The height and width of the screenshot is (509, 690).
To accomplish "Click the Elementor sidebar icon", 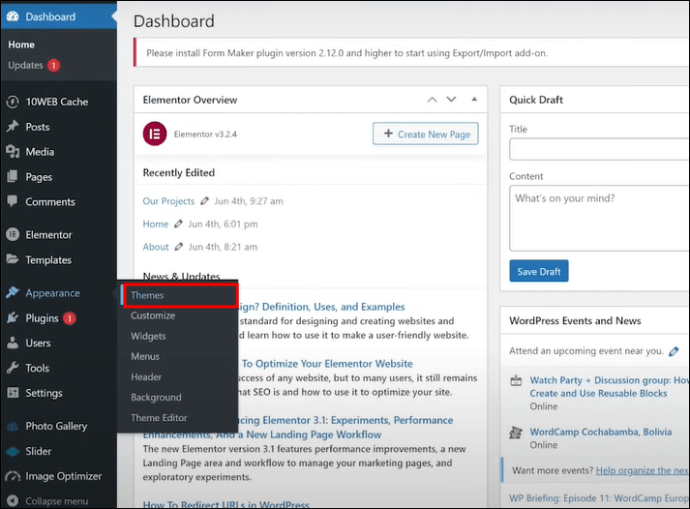I will (x=13, y=234).
